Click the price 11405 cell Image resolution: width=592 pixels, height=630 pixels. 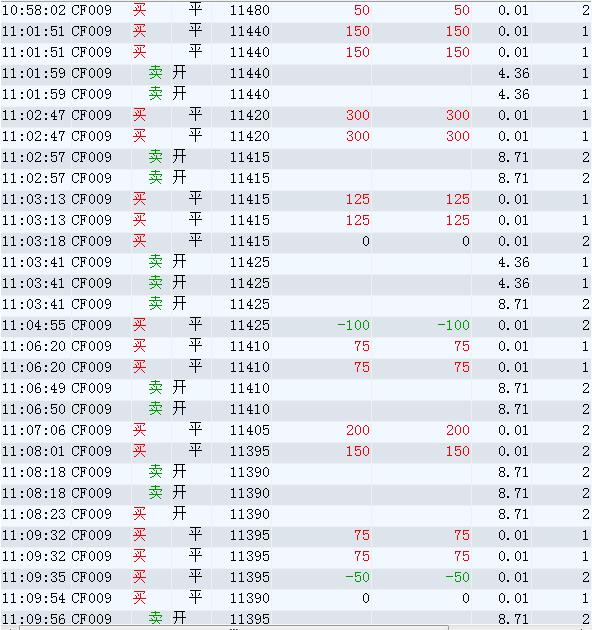(250, 430)
